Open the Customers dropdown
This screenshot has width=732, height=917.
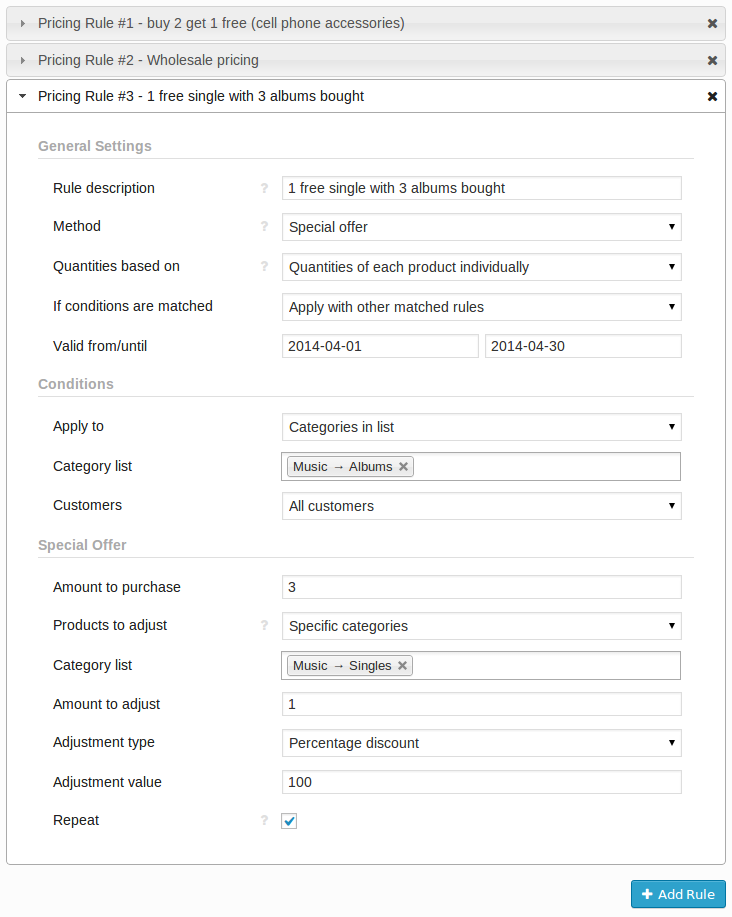click(x=481, y=506)
